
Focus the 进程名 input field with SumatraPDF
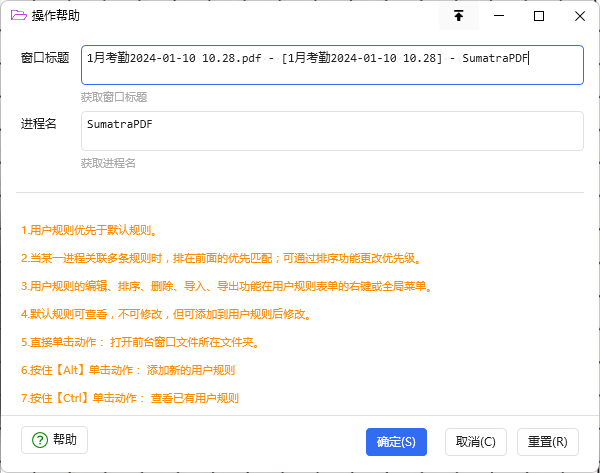pyautogui.click(x=332, y=131)
